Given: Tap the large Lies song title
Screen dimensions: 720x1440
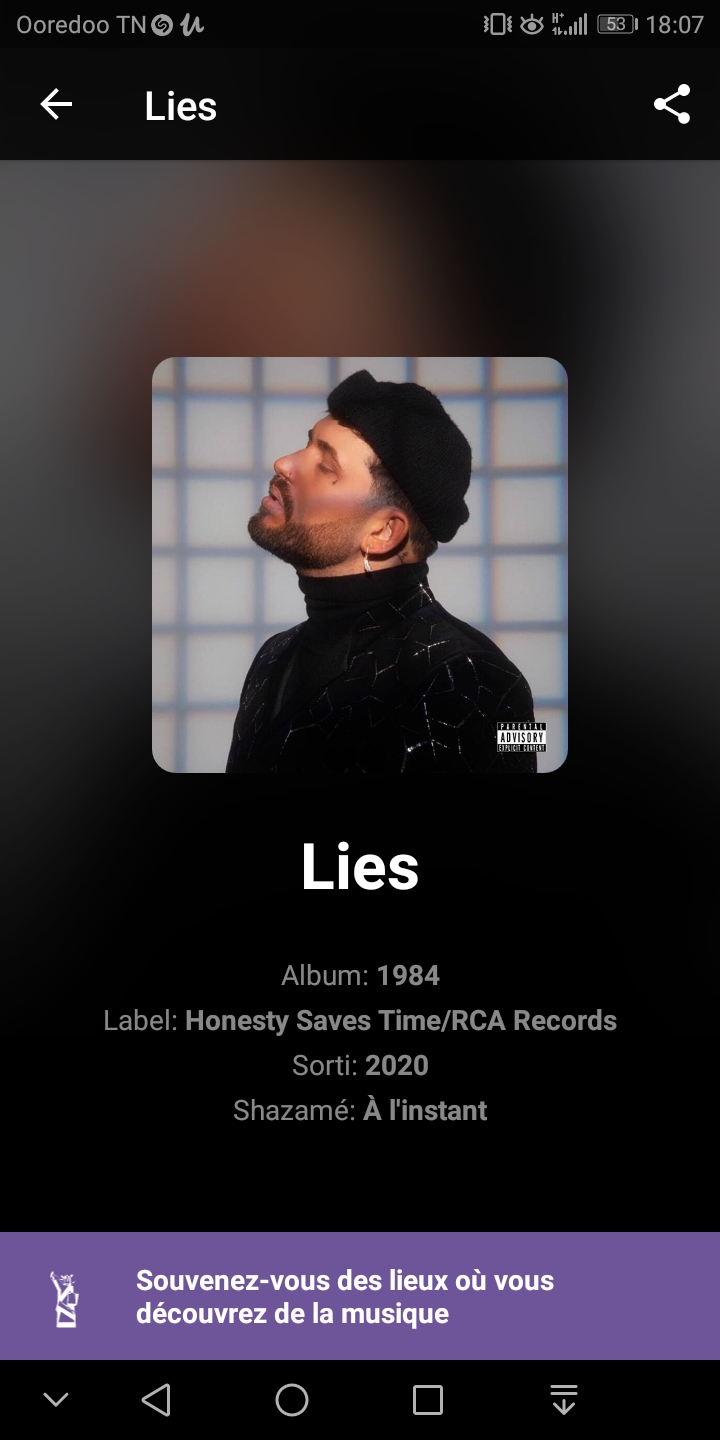Looking at the screenshot, I should pos(360,866).
